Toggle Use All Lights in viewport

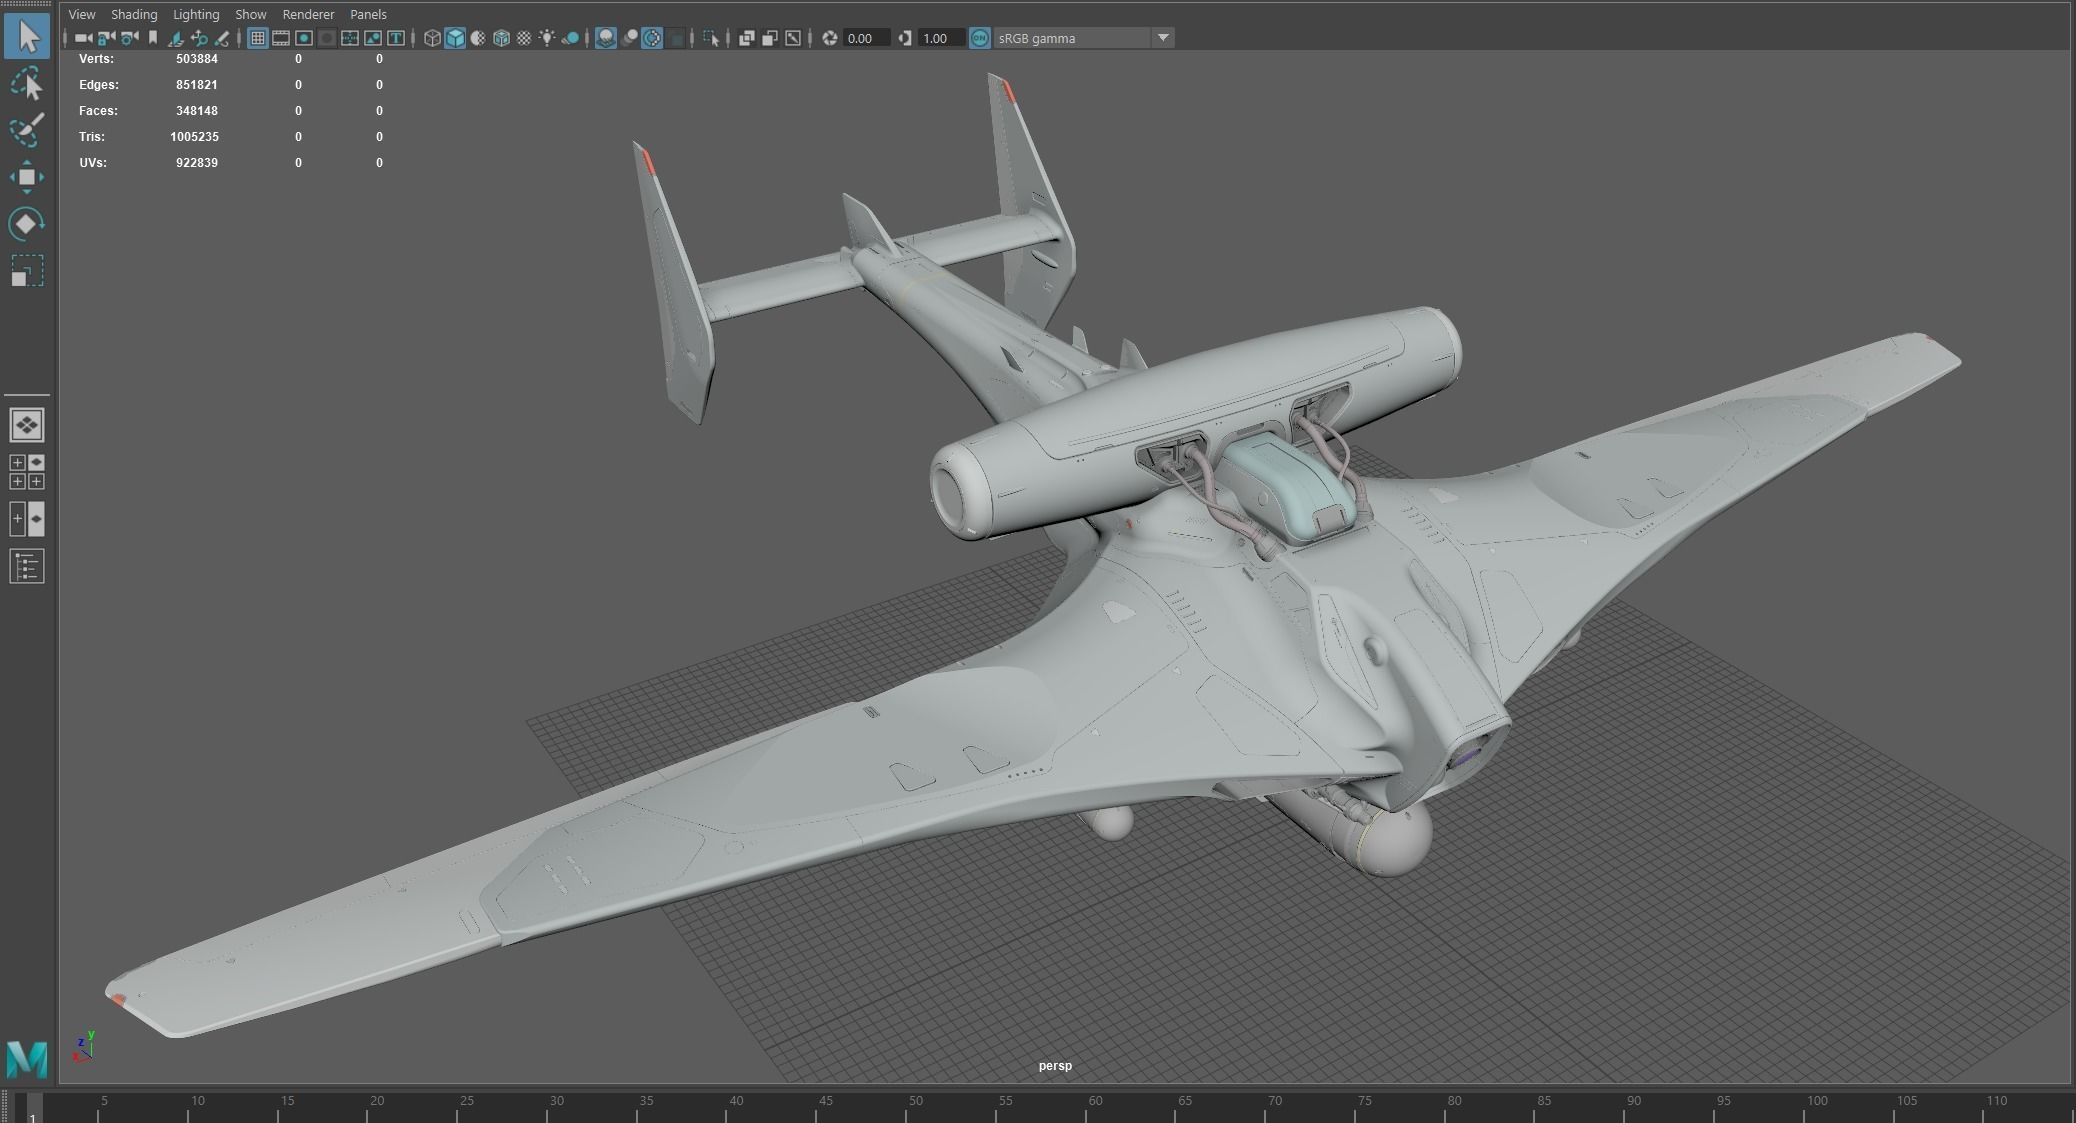tap(547, 38)
